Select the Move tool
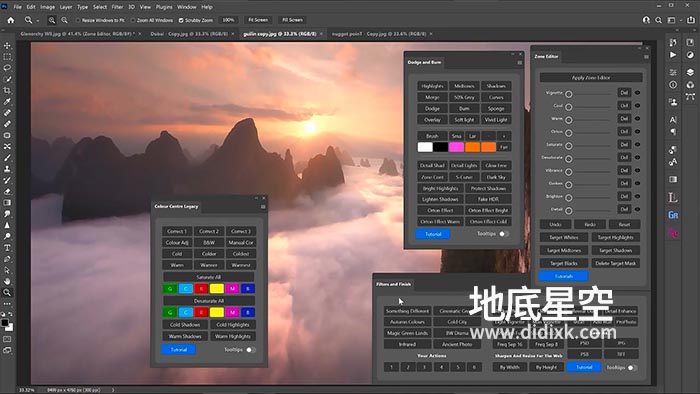Image resolution: width=700 pixels, height=394 pixels. [x=7, y=46]
